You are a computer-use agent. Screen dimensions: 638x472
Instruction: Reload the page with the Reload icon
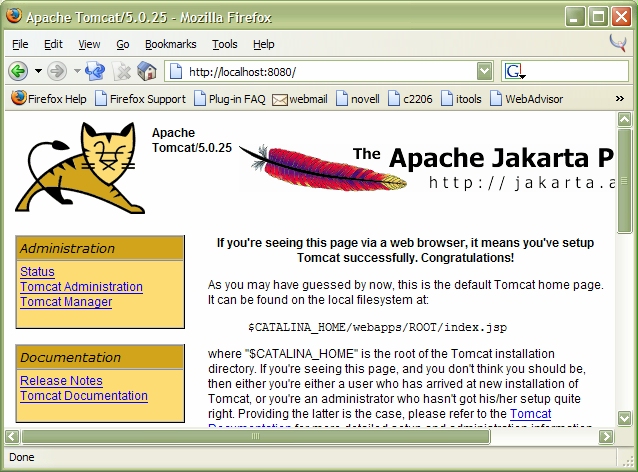pos(95,72)
